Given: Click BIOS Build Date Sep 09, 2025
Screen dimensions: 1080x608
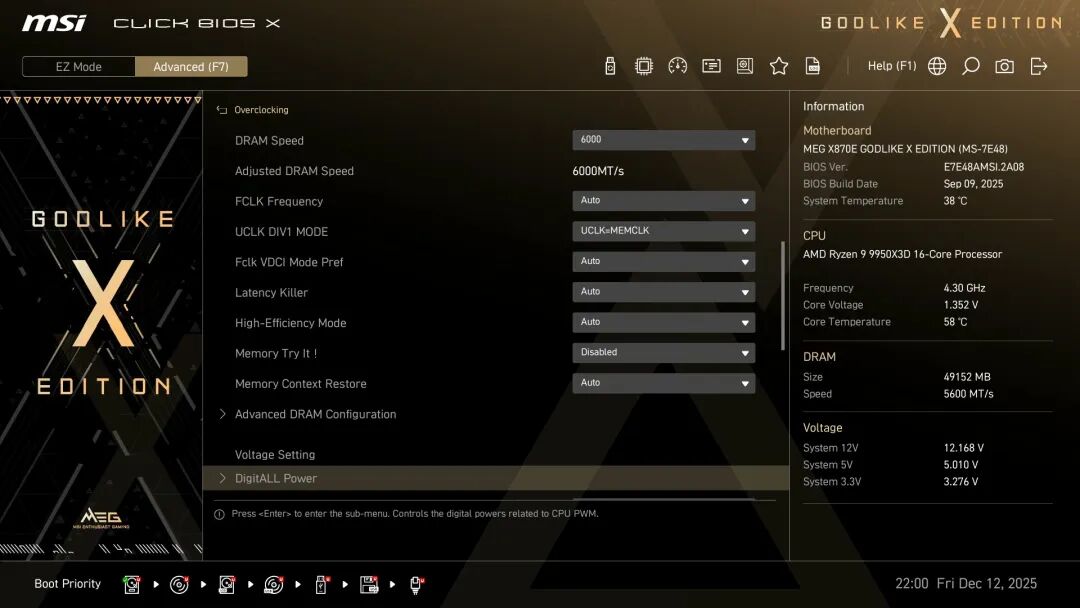Looking at the screenshot, I should click(973, 184).
